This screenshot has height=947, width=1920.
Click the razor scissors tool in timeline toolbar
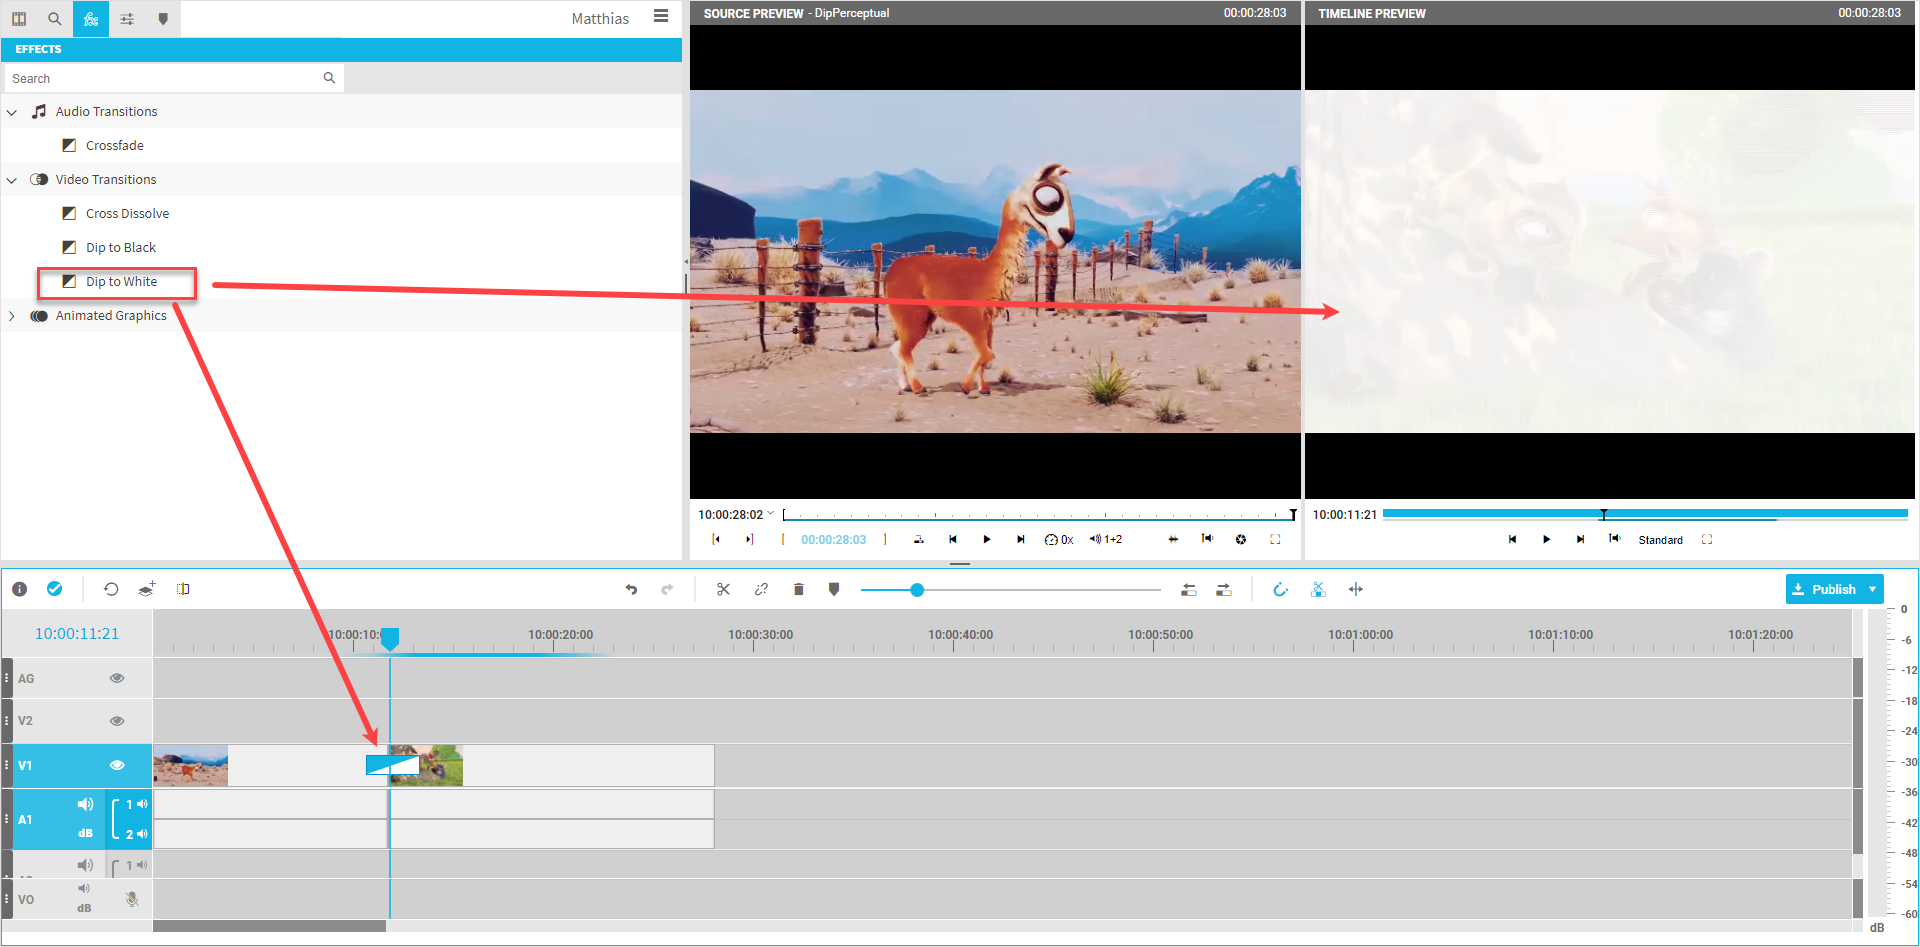[723, 589]
